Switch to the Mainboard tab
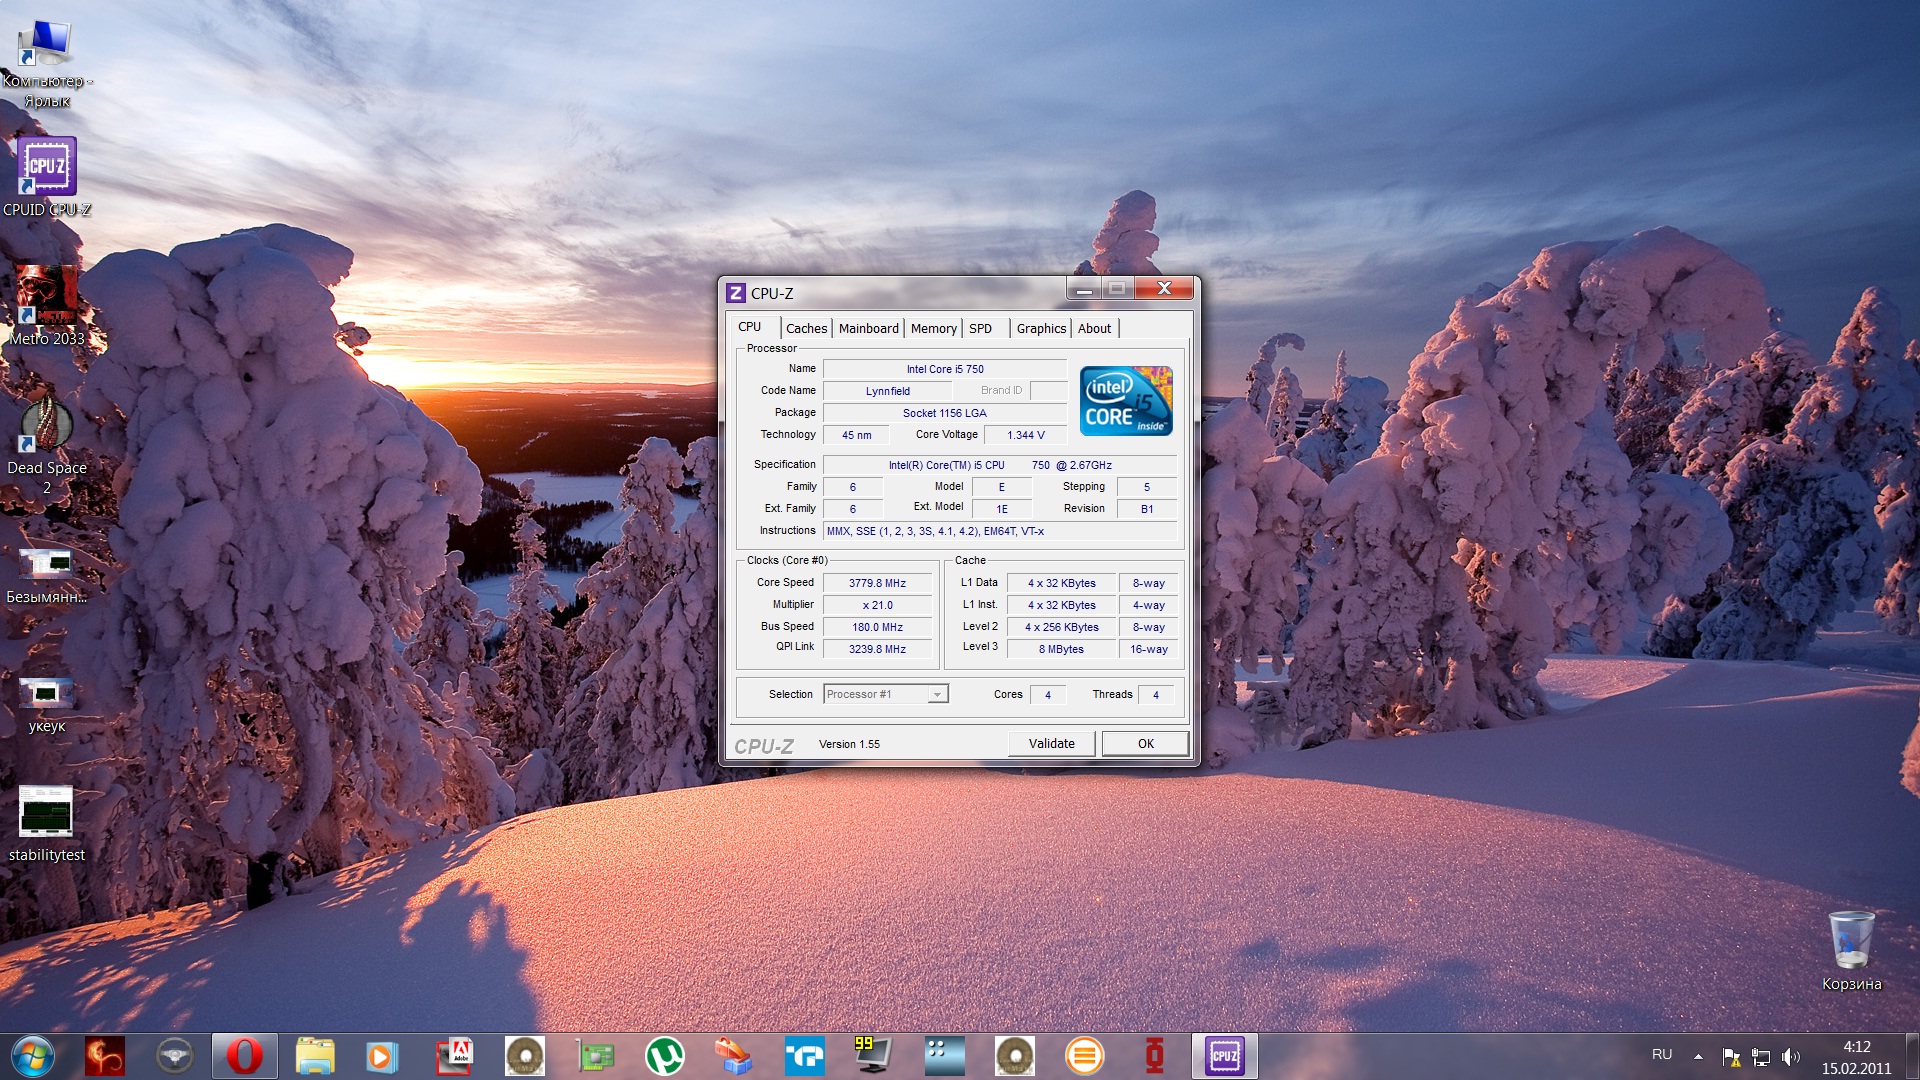 coord(868,328)
